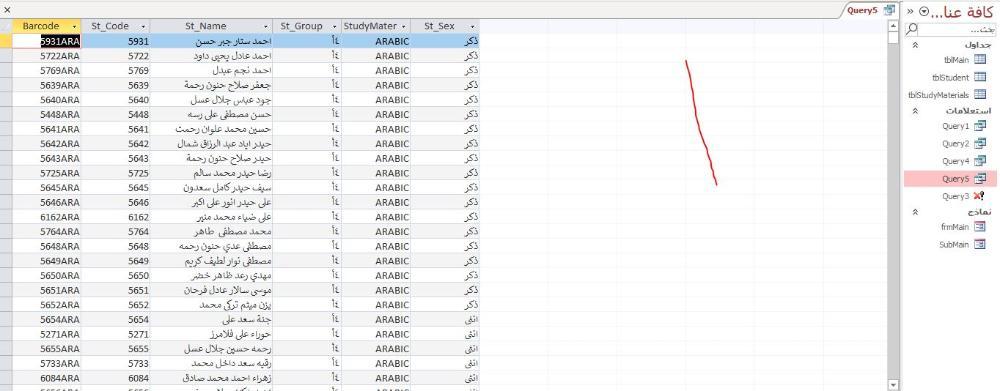Open the Query2 query icon
The height and width of the screenshot is (391, 1000).
click(x=980, y=144)
